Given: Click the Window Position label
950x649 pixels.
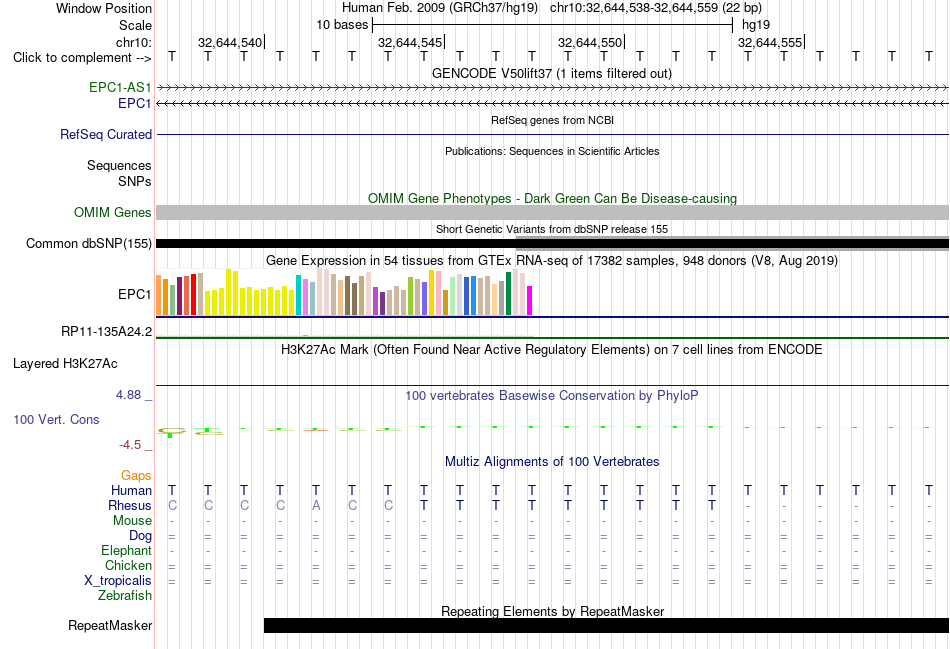Looking at the screenshot, I should coord(104,8).
